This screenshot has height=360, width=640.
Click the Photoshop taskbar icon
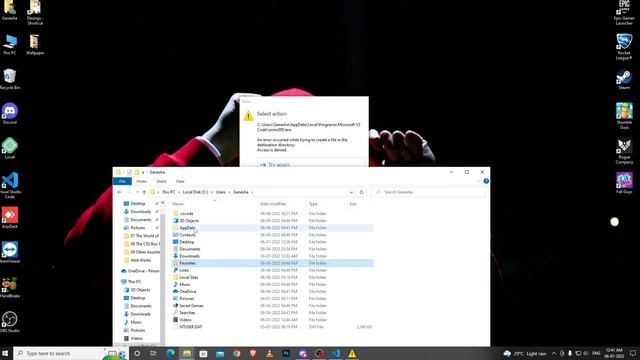[x=286, y=353]
